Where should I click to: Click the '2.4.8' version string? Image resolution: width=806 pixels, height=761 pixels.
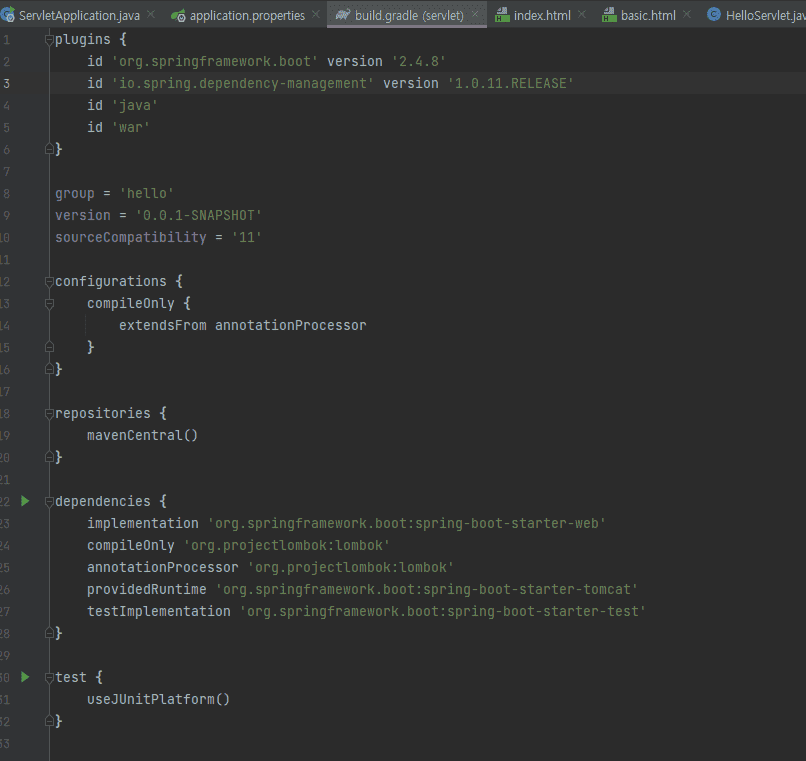(x=418, y=61)
